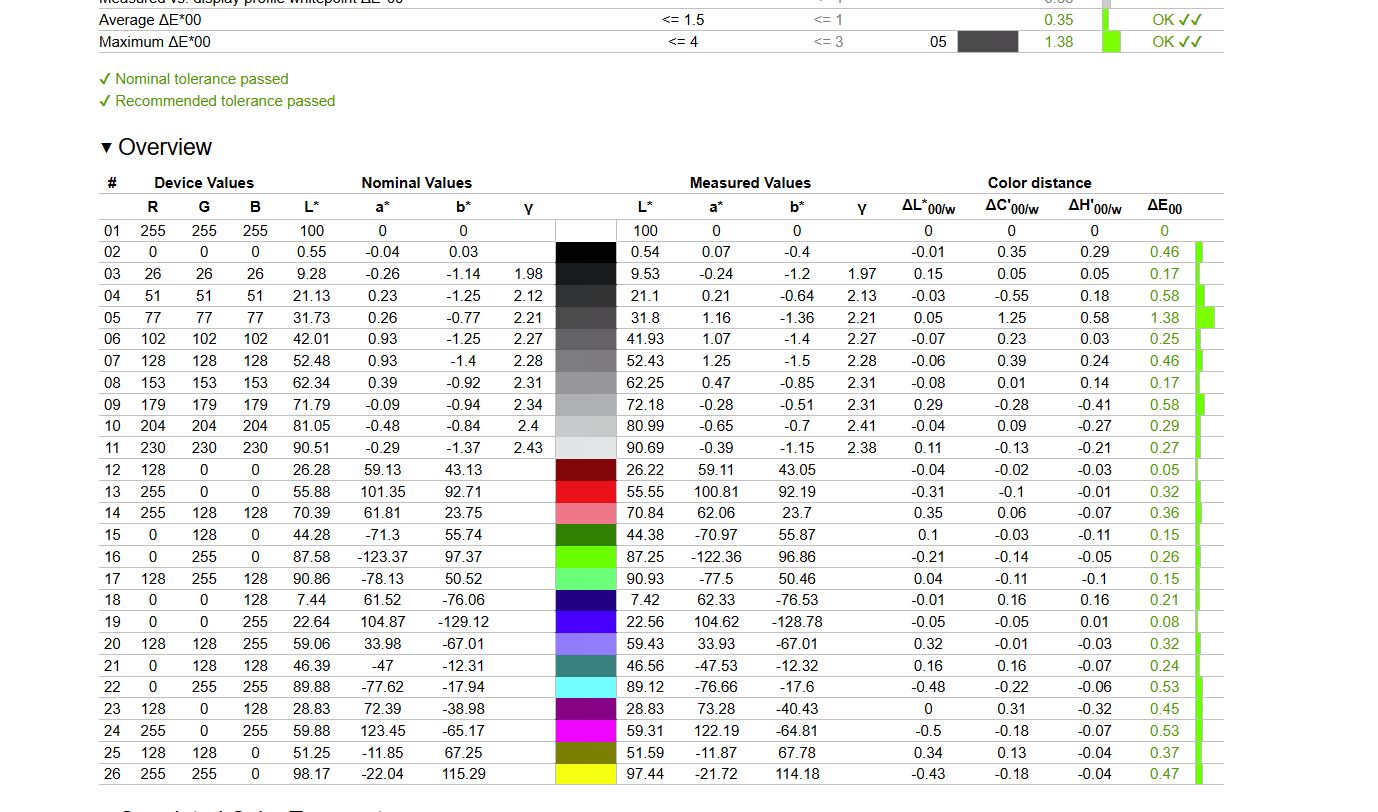Viewport: 1378px width, 812px height.
Task: Click the pure red swatch in row 13
Action: [x=586, y=491]
